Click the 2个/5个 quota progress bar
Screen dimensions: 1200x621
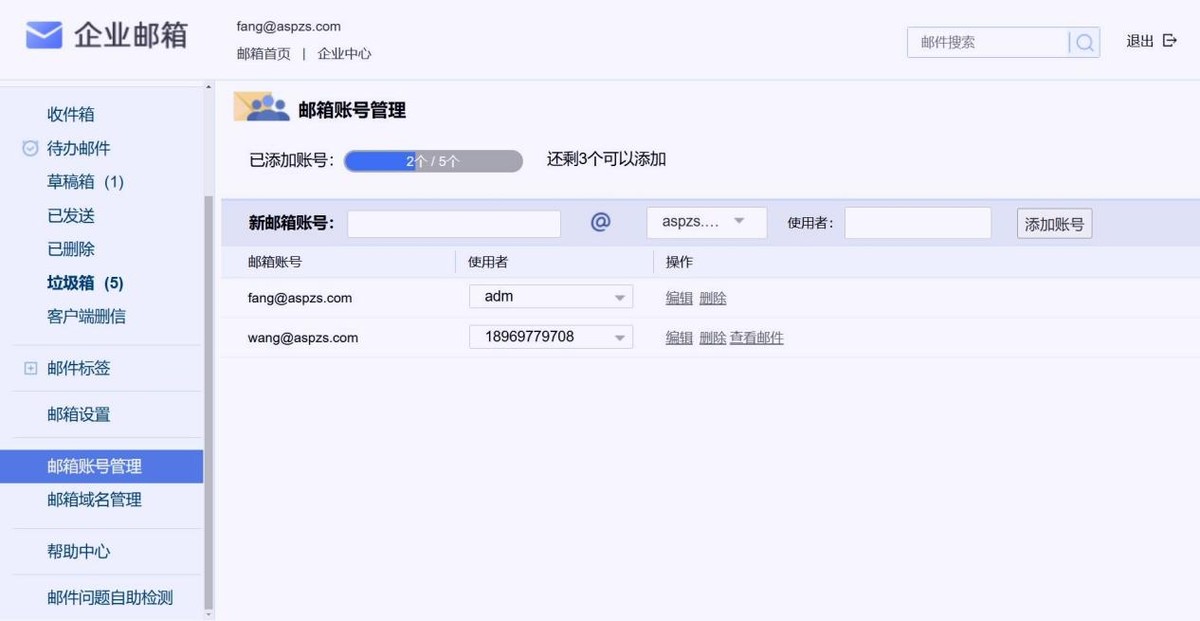click(433, 160)
